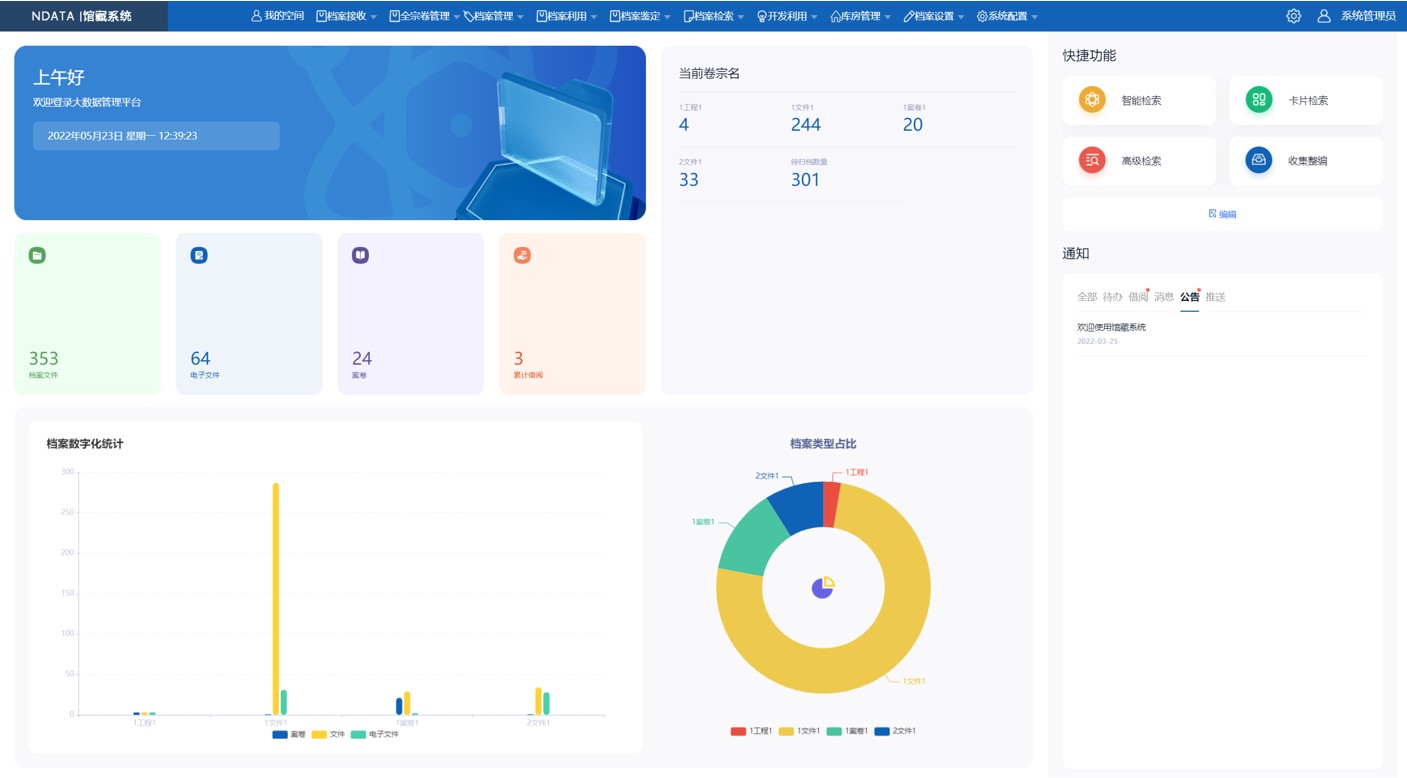Screen dimensions: 1407x778
Task: Switch to the 消息 notification tab
Action: [x=1164, y=297]
